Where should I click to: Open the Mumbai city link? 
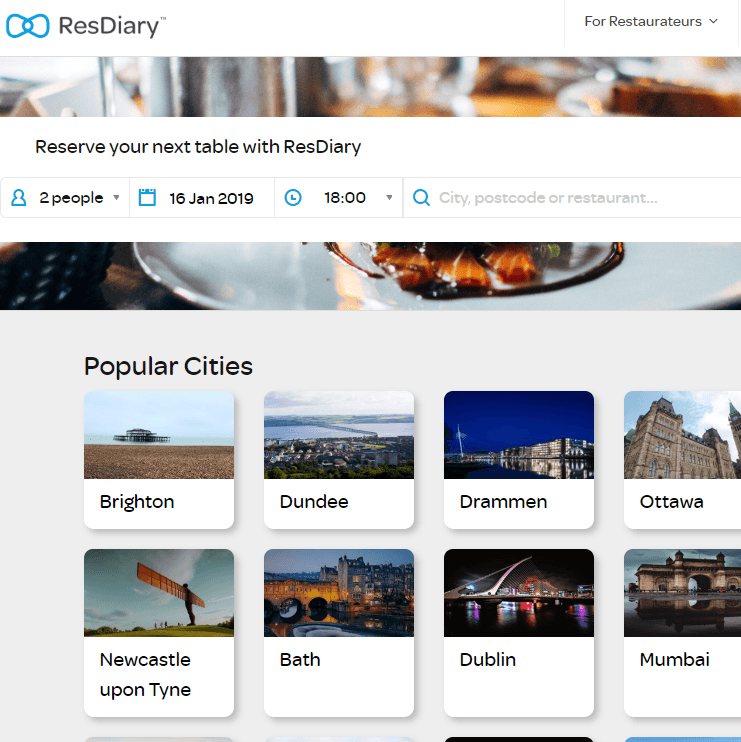(x=674, y=660)
